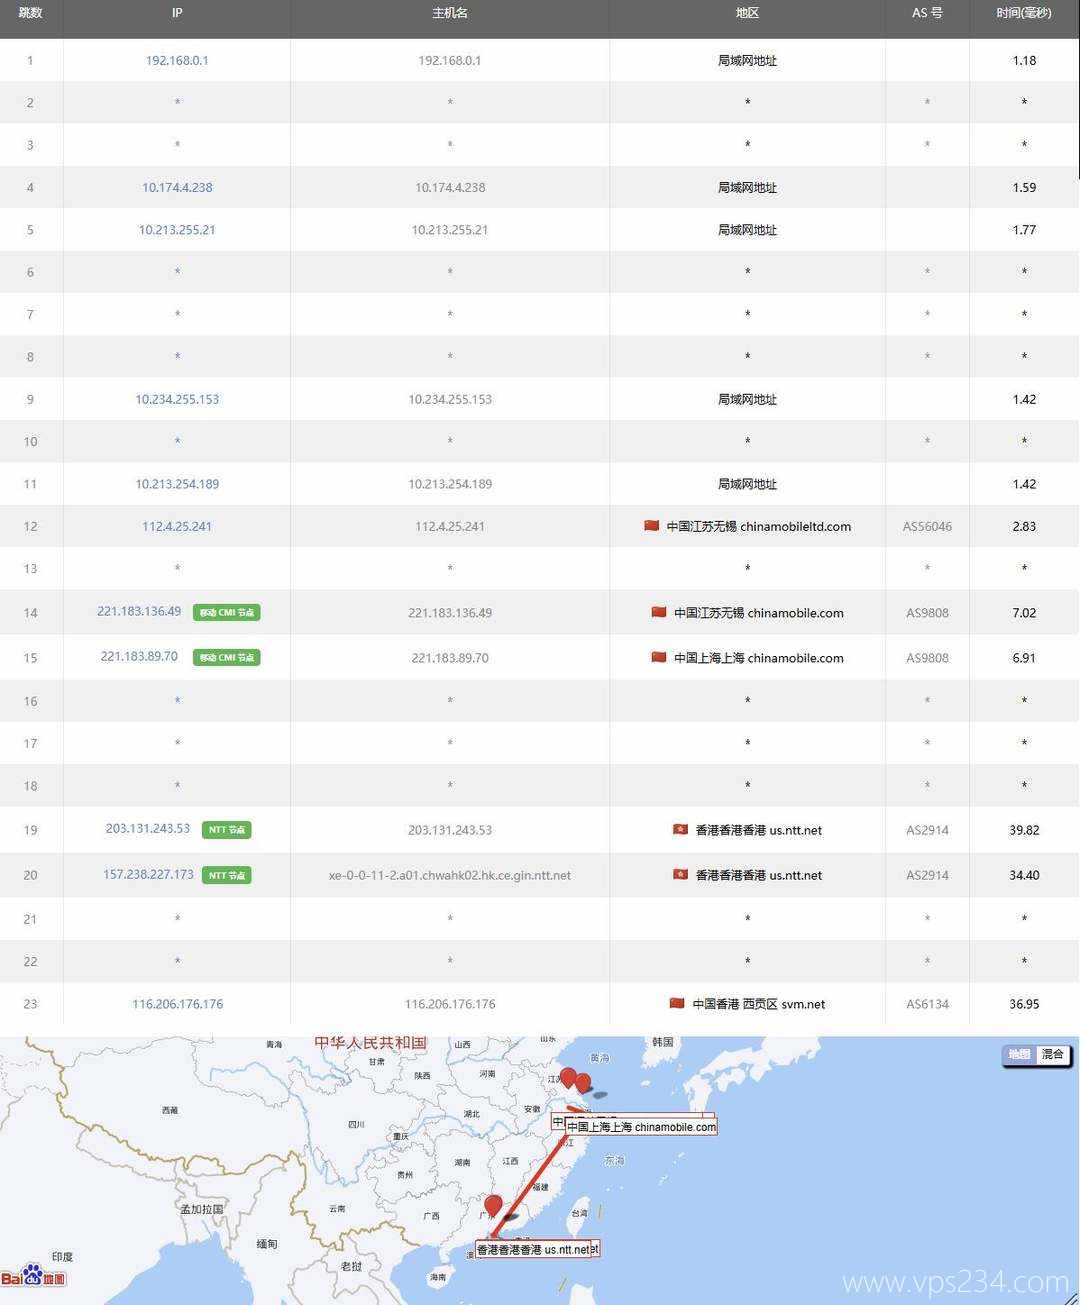Open the 157.238.227.173 IP link

(x=148, y=874)
